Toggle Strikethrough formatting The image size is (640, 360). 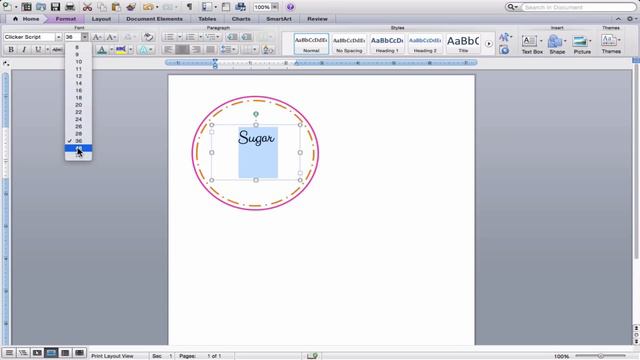click(x=57, y=50)
